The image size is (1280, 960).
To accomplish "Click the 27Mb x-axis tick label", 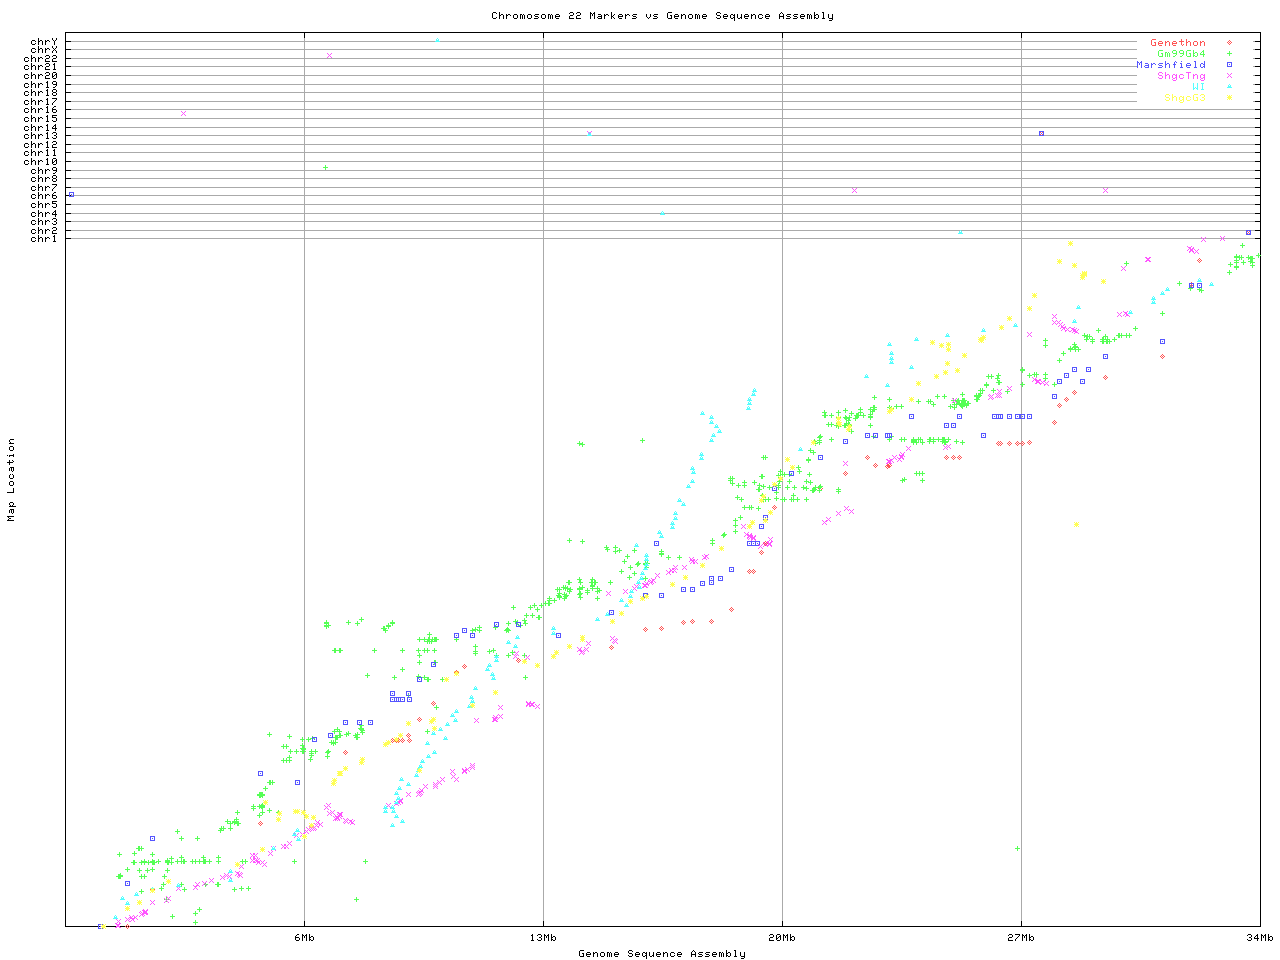I will pos(1021,938).
